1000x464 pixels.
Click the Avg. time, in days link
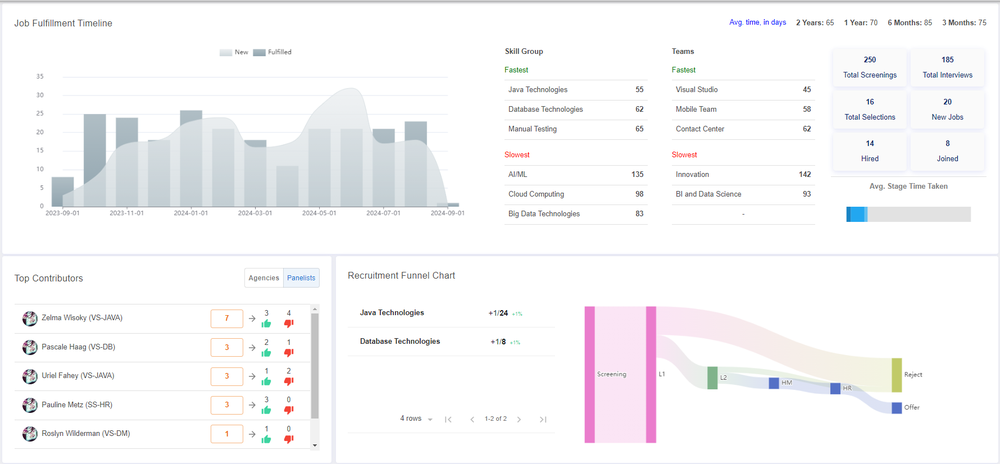point(758,22)
